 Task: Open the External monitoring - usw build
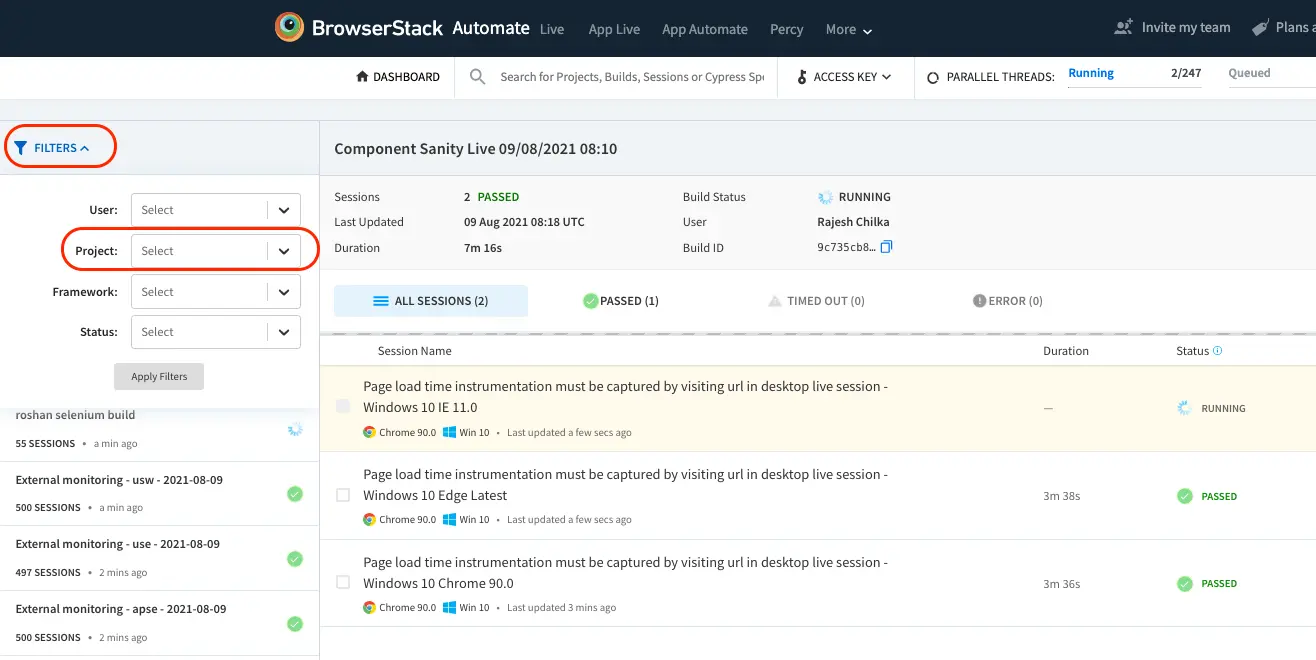coord(119,481)
